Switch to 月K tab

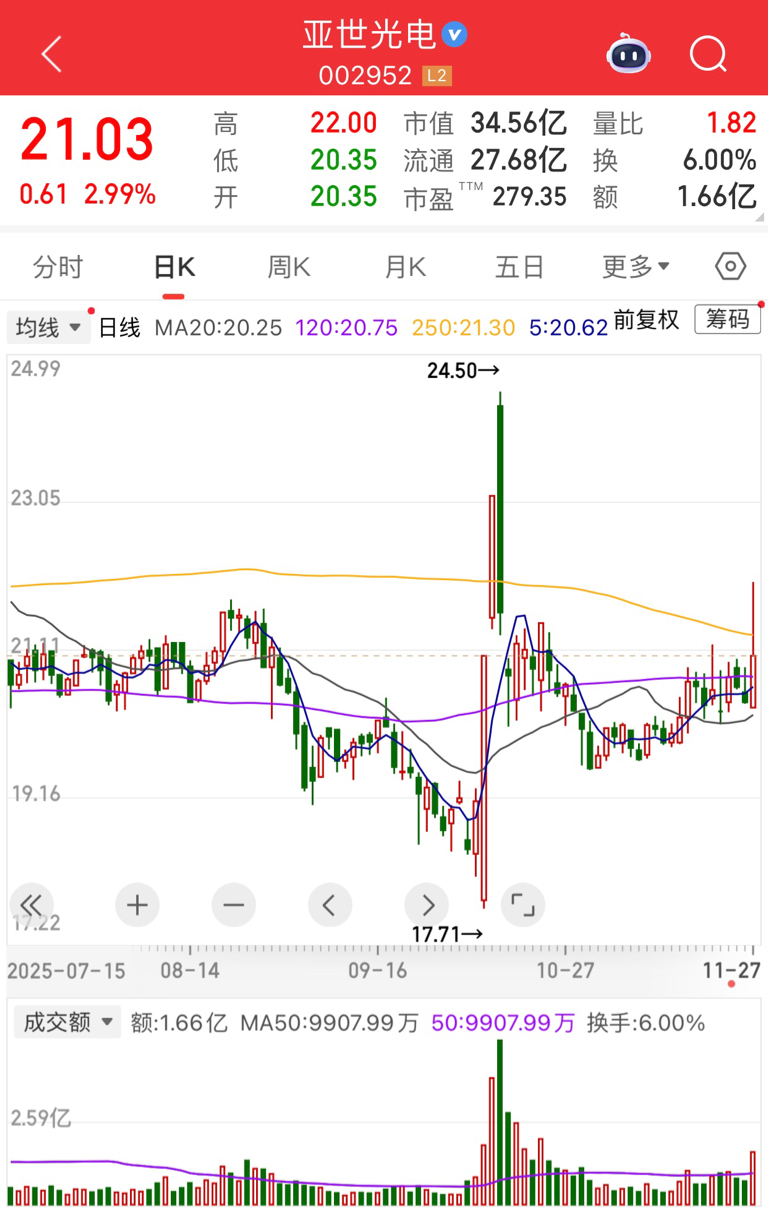tap(405, 267)
